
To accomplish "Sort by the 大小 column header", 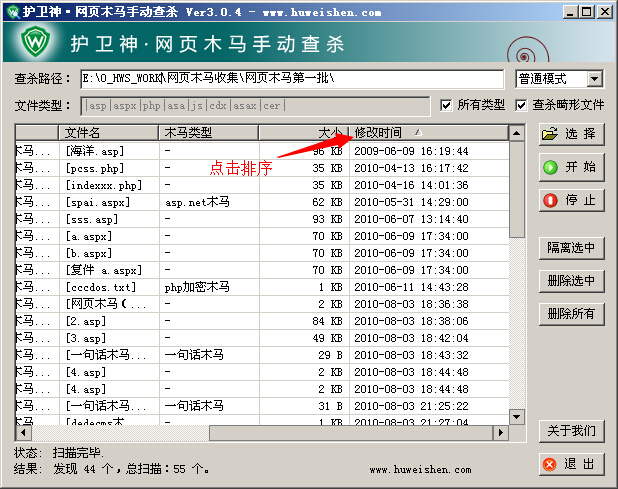I will pos(303,133).
